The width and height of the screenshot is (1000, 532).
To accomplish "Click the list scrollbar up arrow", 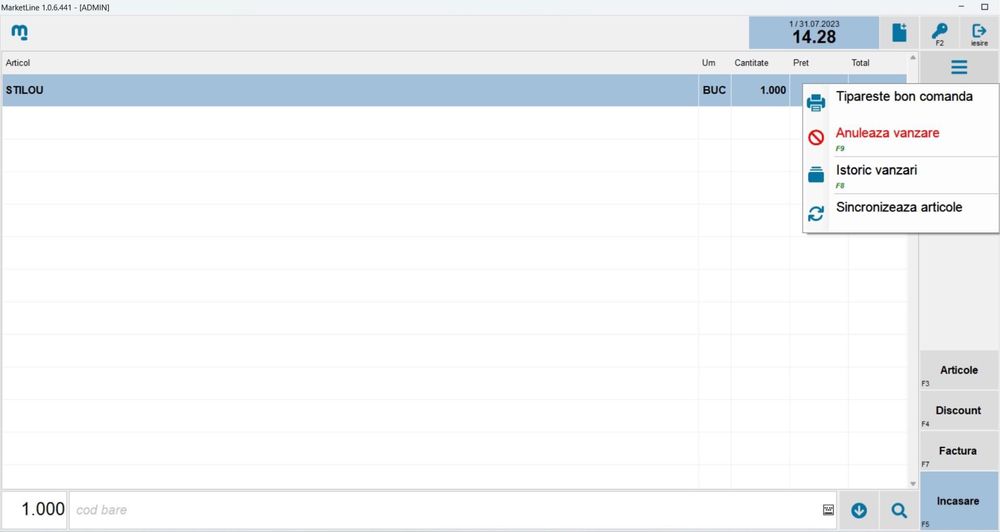I will (x=913, y=57).
